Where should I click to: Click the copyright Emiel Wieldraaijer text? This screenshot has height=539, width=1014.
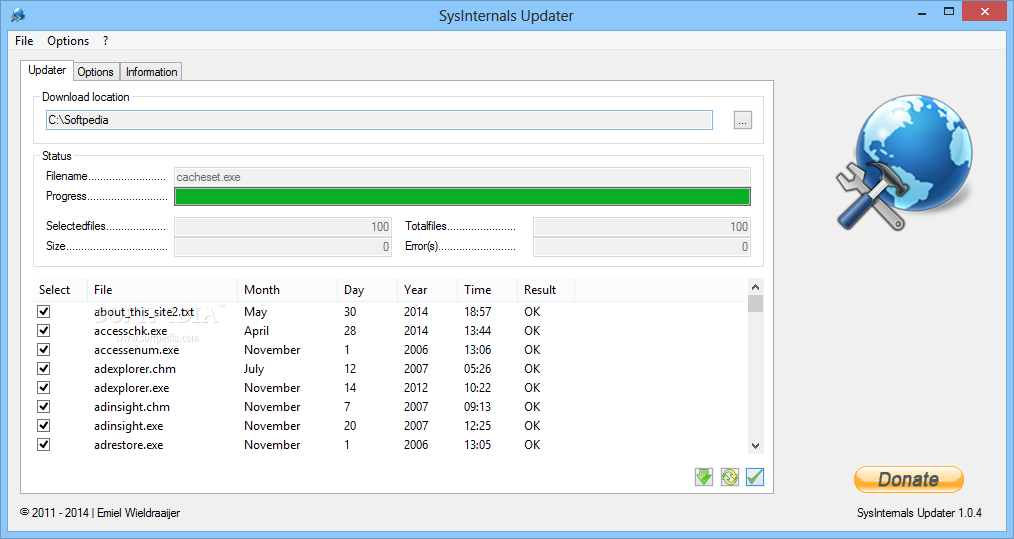click(x=100, y=512)
